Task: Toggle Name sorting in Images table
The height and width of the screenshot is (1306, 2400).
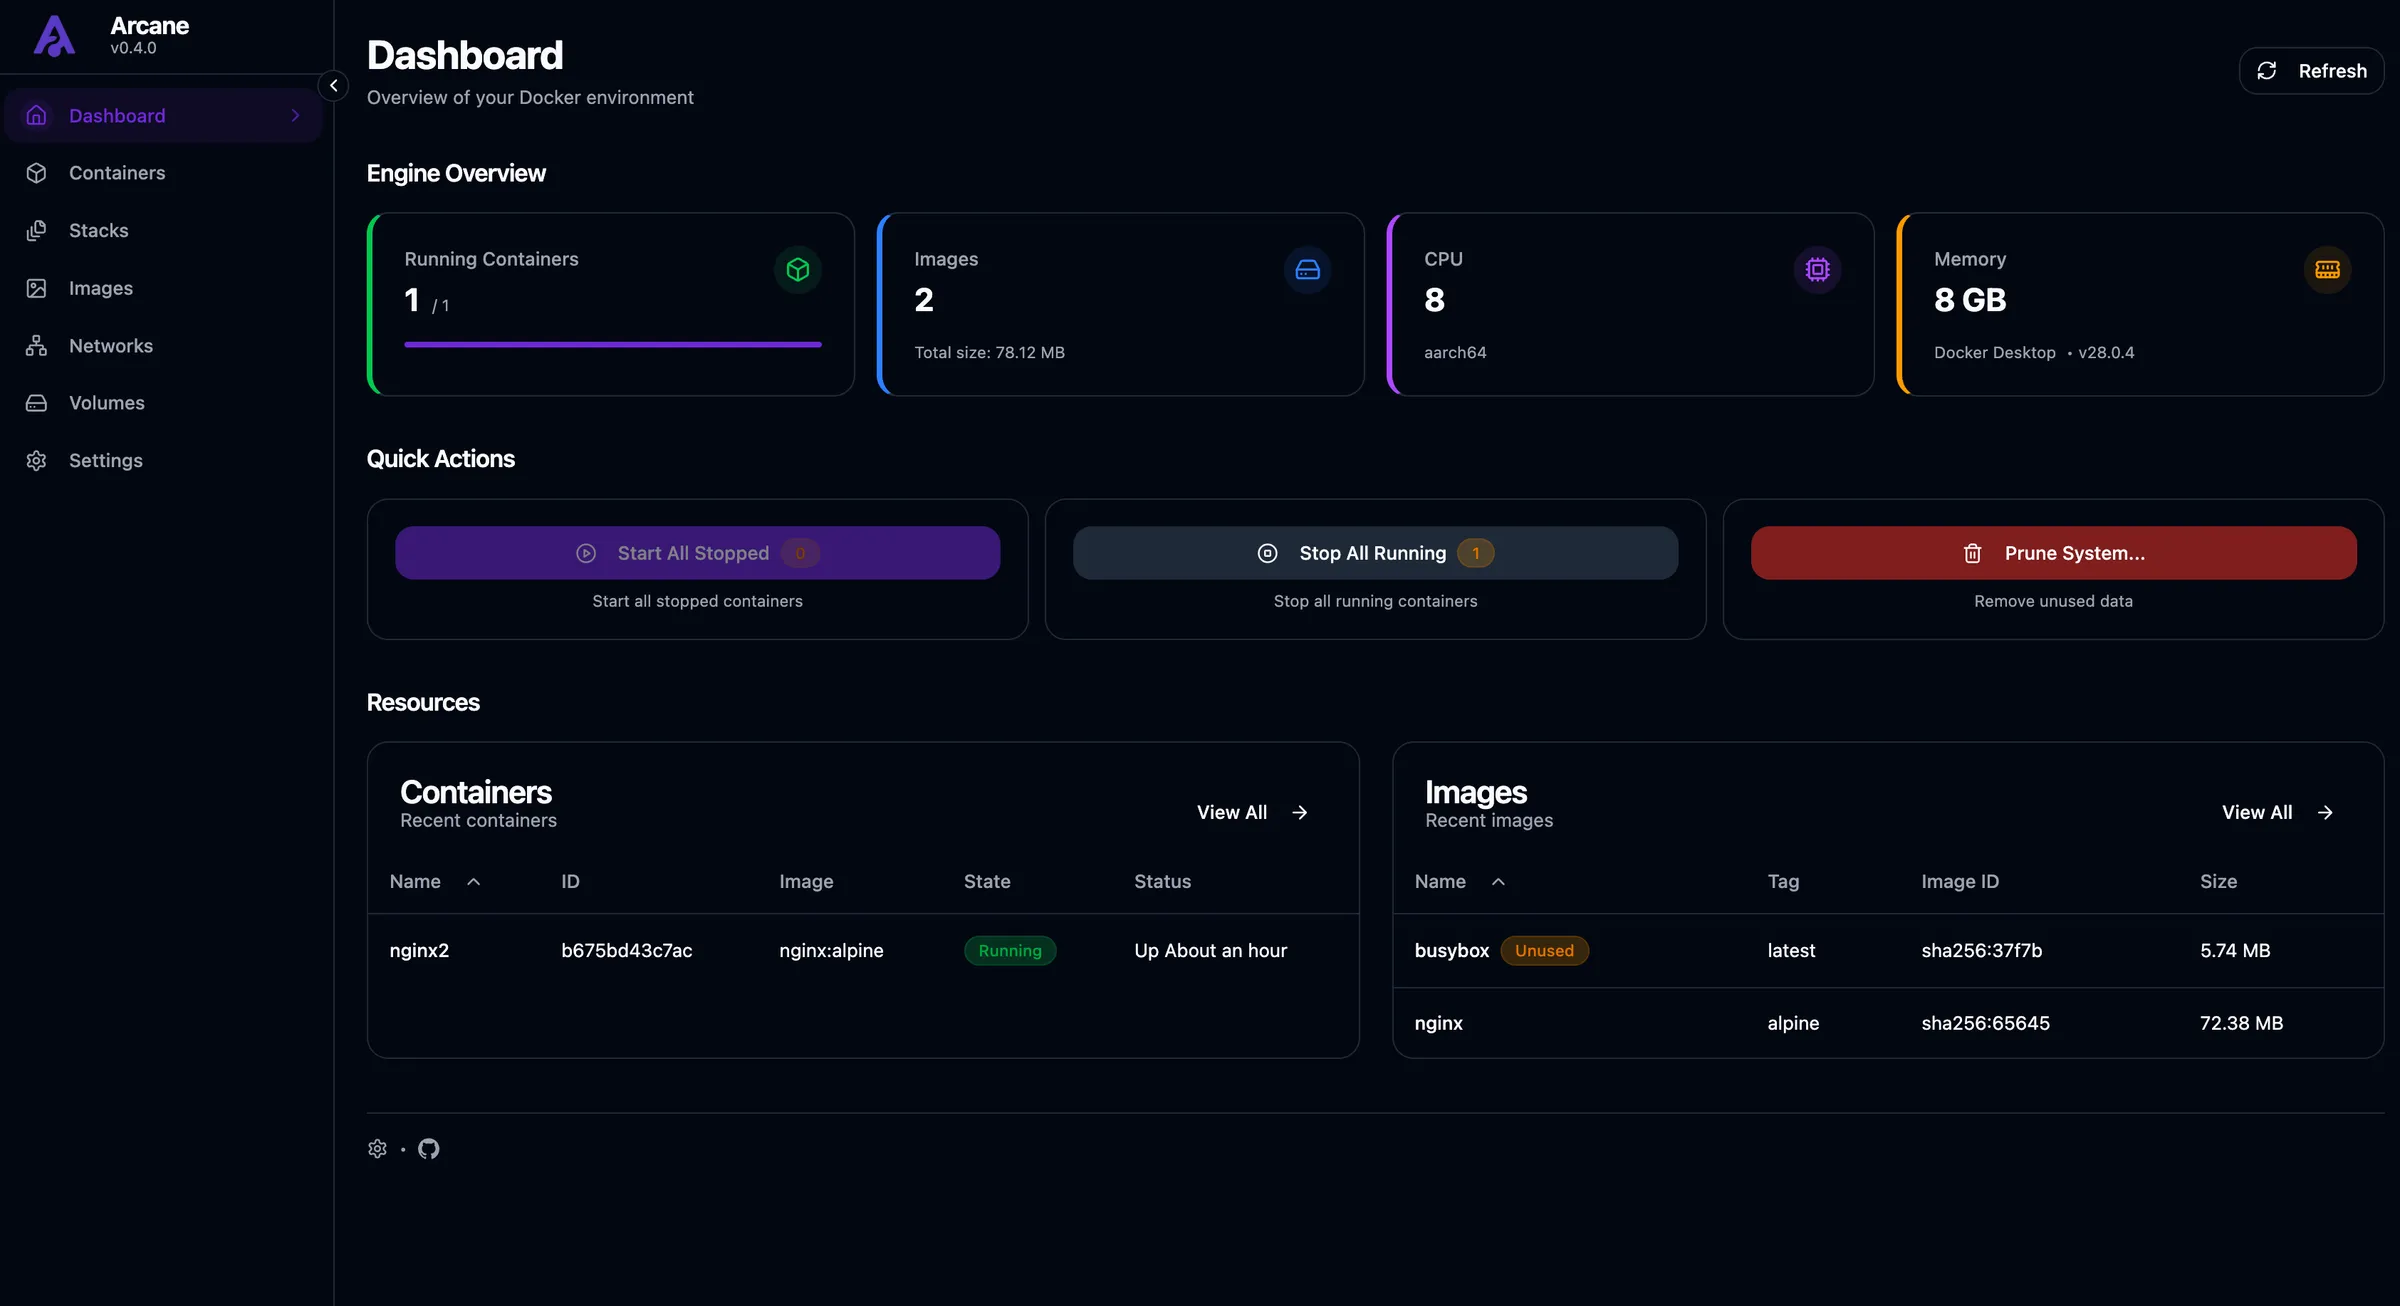Action: click(1498, 882)
